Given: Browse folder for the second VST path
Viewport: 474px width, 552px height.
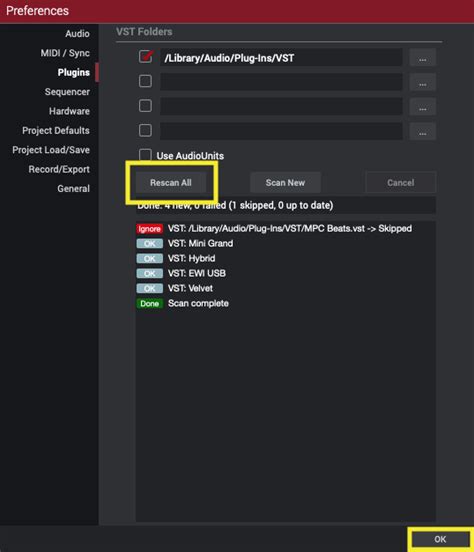Looking at the screenshot, I should (x=423, y=82).
